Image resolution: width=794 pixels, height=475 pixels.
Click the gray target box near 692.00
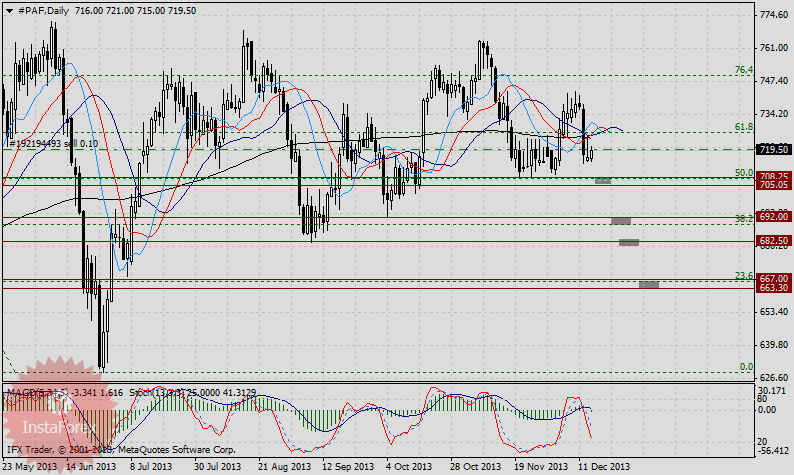[x=620, y=220]
